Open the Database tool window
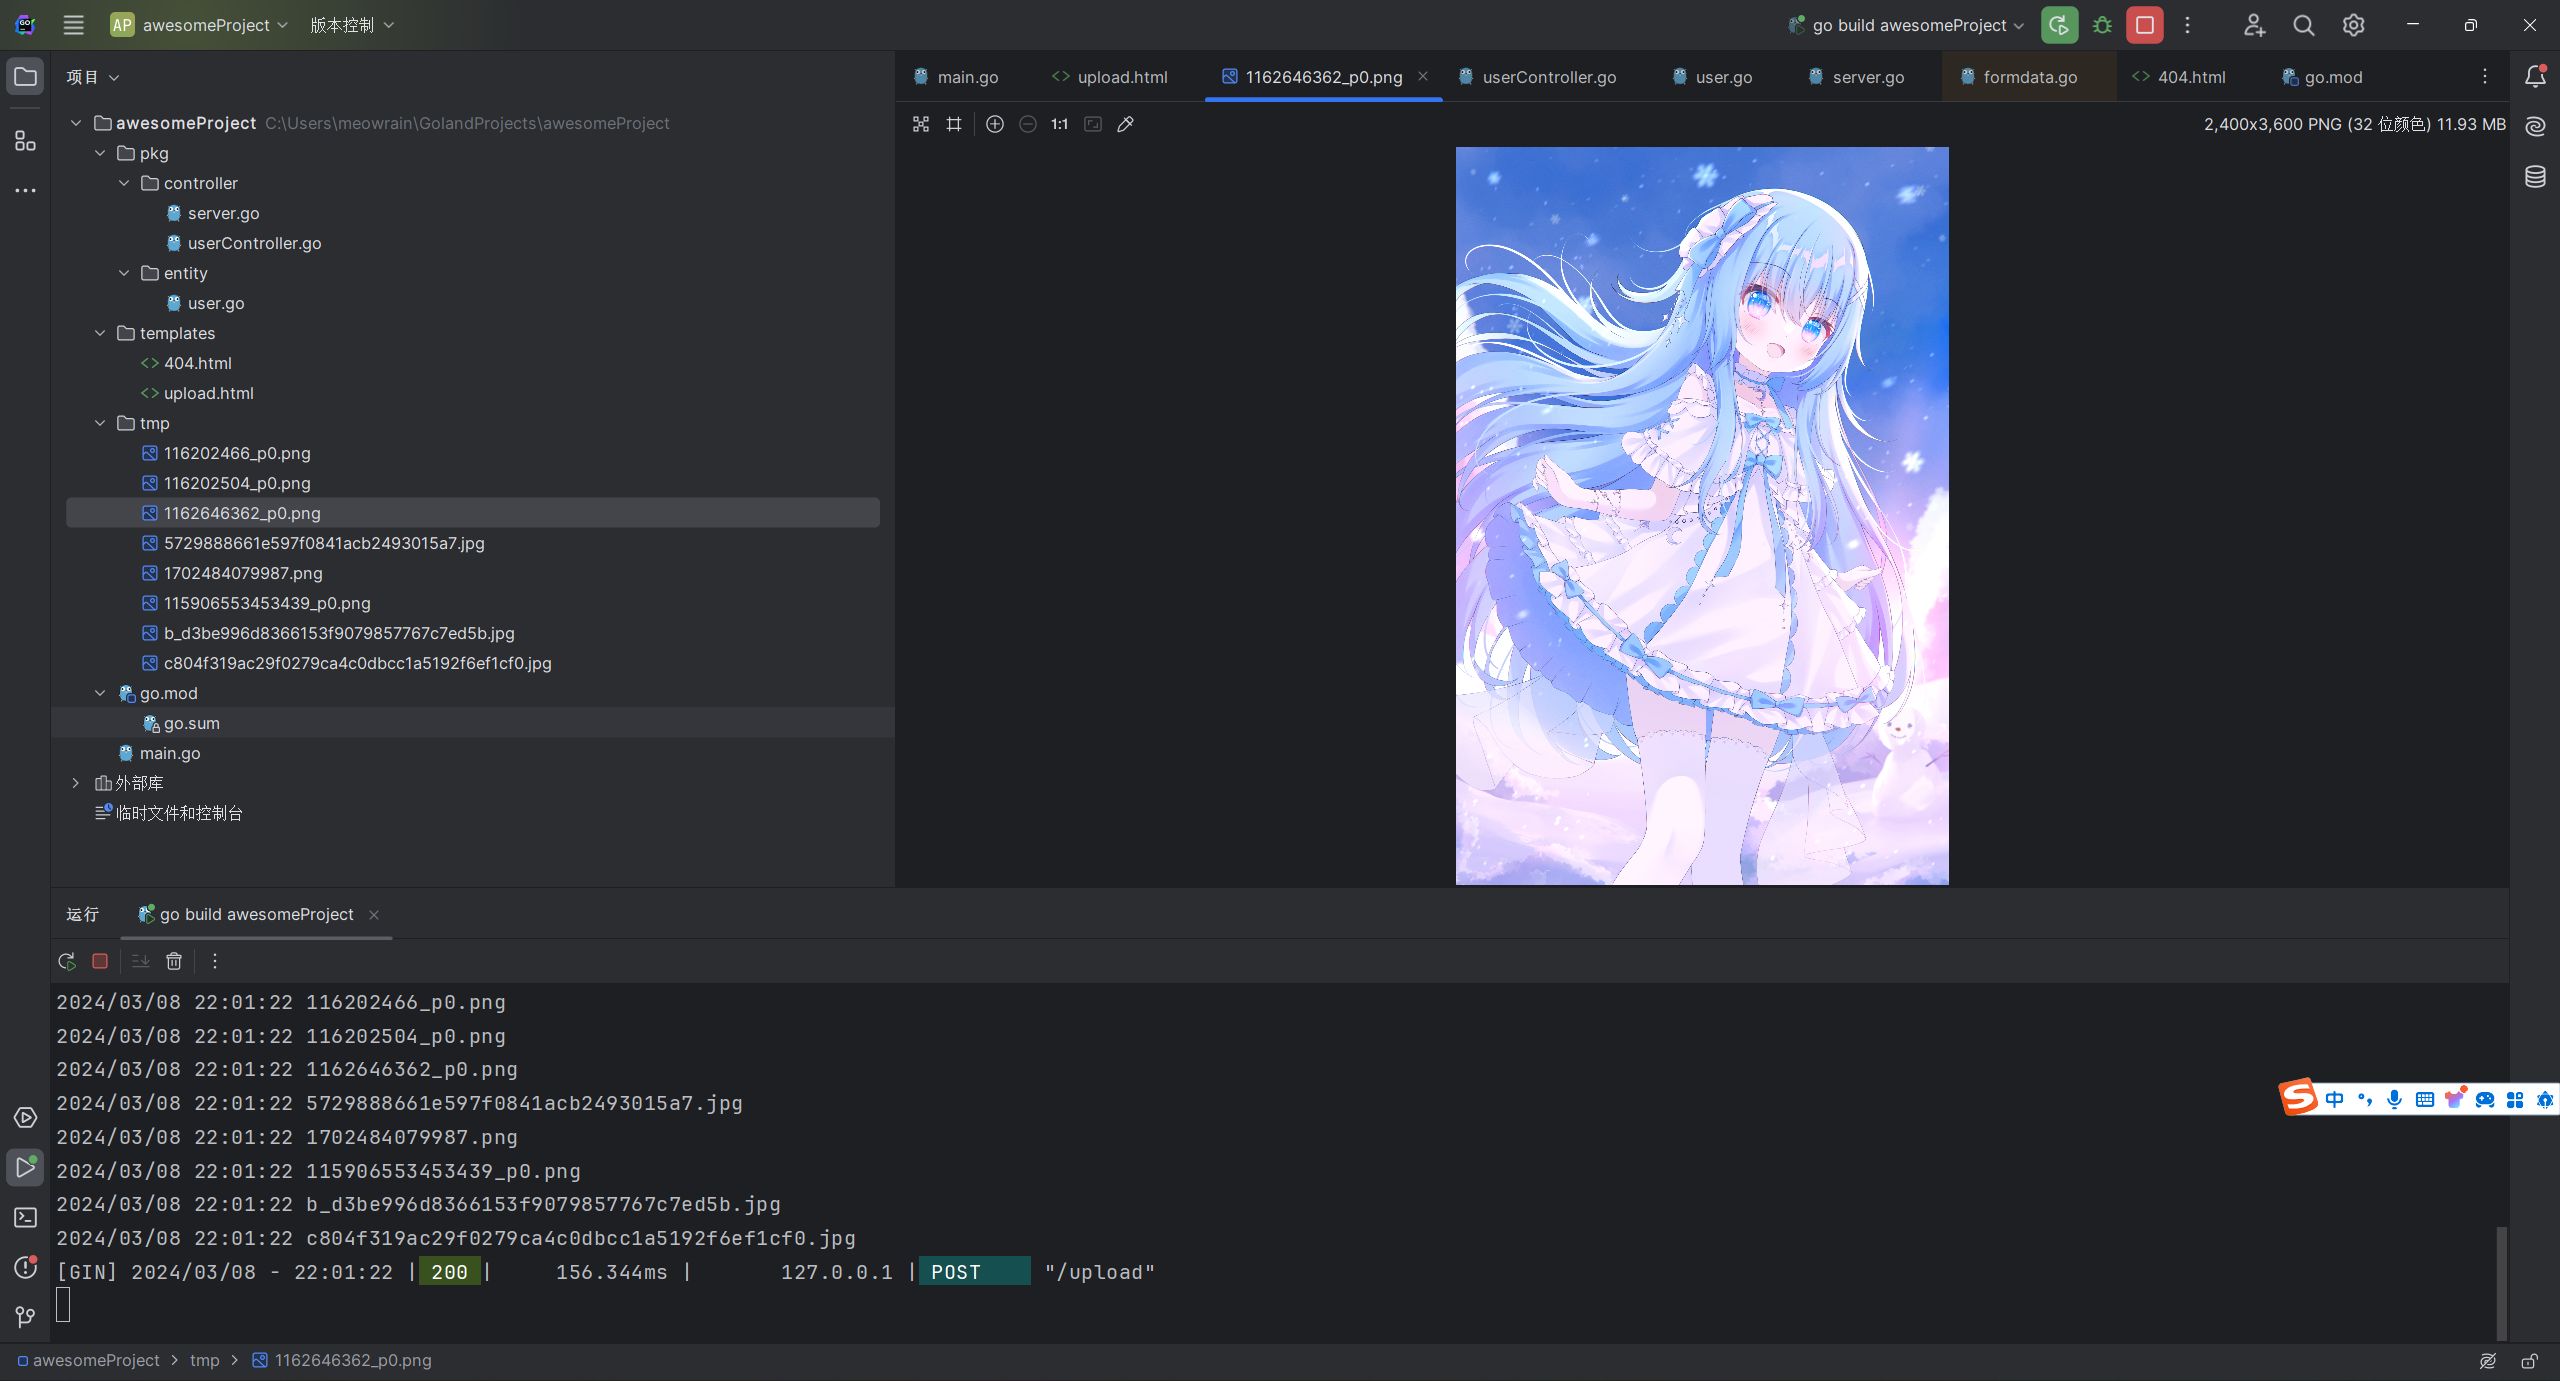2560x1381 pixels. [2535, 177]
